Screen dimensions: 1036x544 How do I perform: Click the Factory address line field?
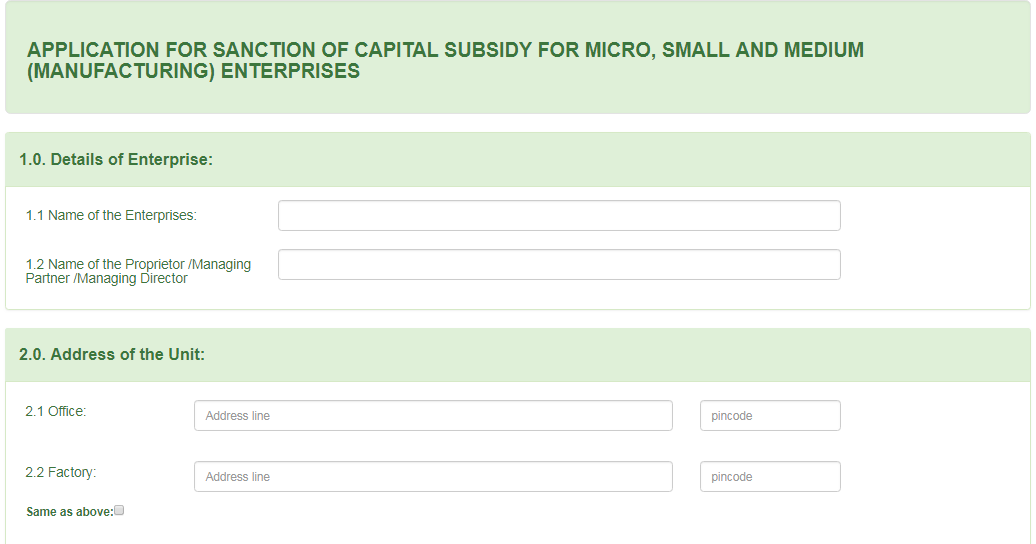point(433,477)
